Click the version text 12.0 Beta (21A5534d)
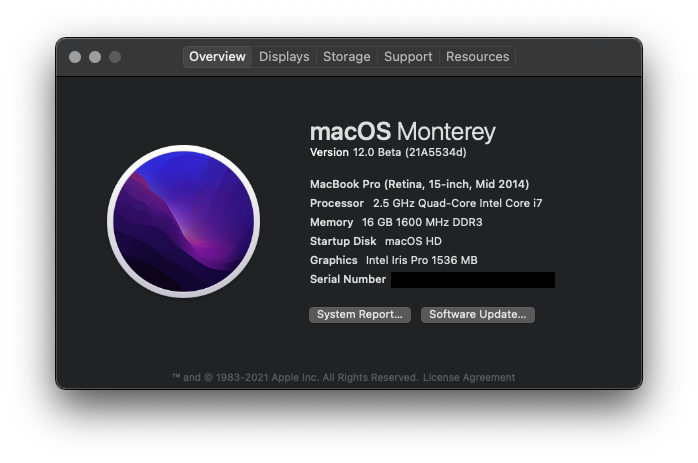698x463 pixels. coord(410,153)
